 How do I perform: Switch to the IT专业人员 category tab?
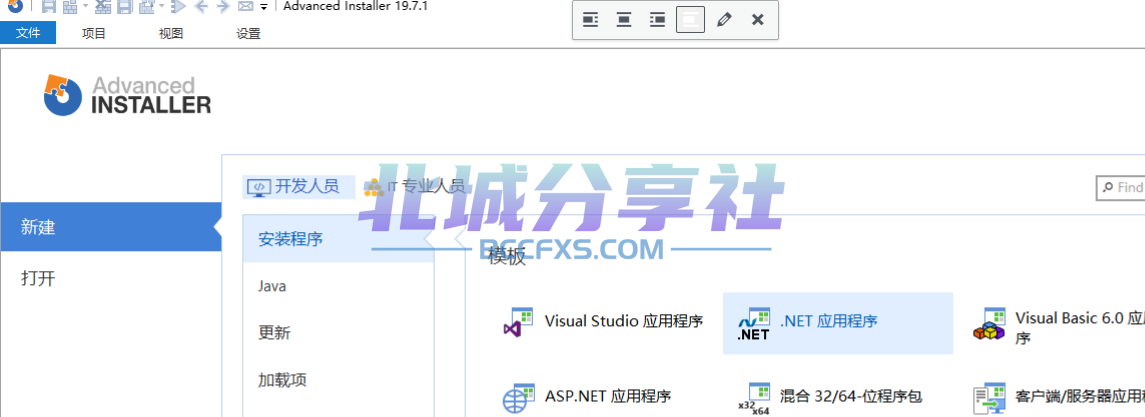point(415,187)
